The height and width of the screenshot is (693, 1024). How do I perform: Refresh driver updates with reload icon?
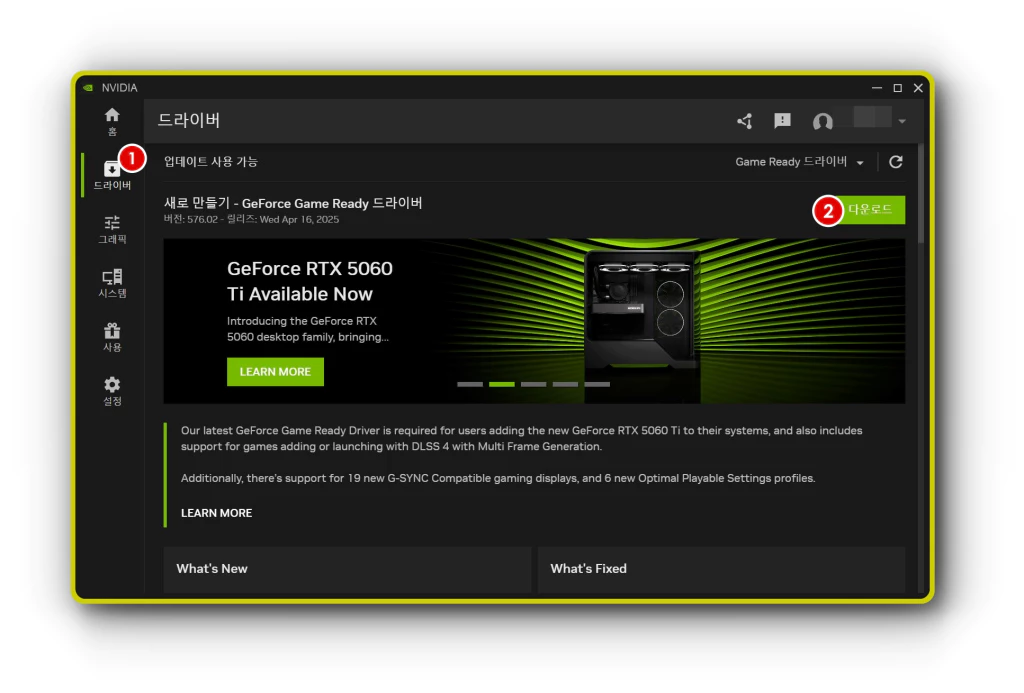(x=896, y=162)
